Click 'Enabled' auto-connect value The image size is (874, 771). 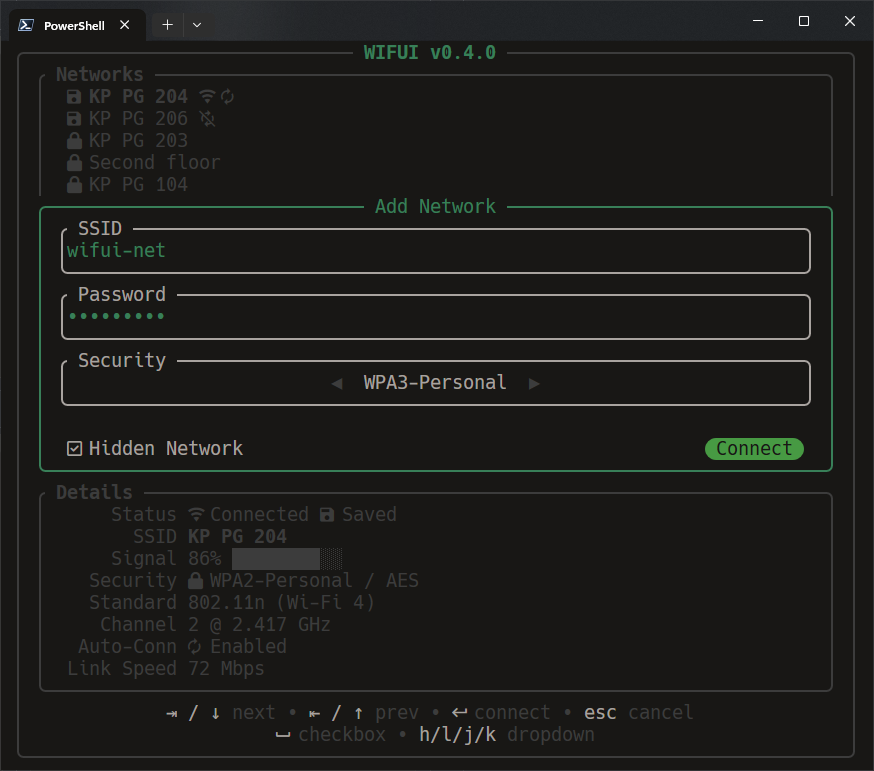pos(248,647)
